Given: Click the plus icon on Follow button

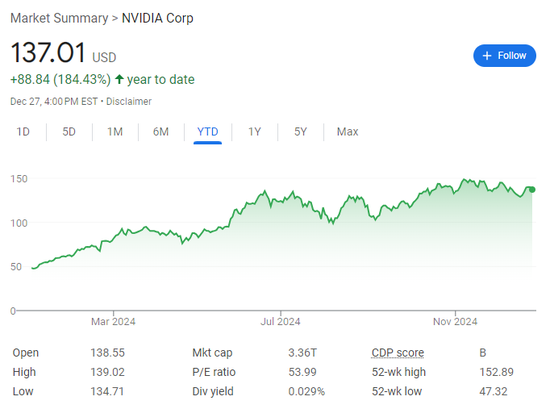Looking at the screenshot, I should 487,55.
